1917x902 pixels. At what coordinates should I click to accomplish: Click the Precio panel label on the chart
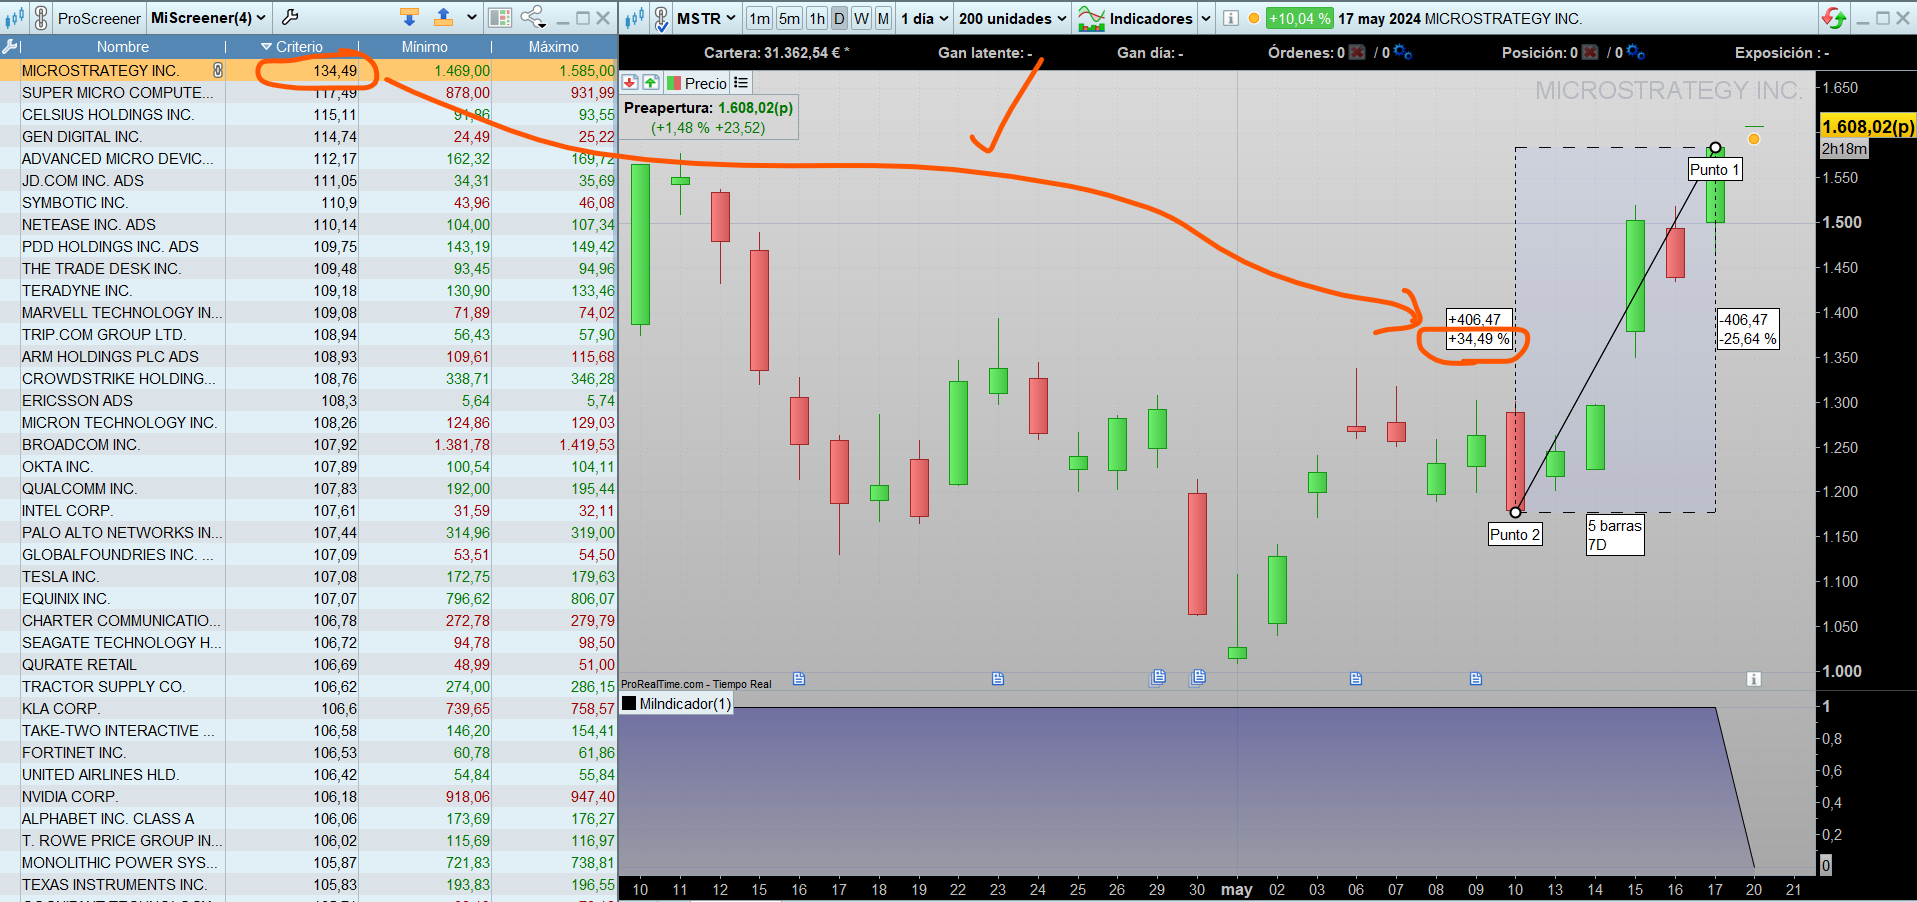tap(706, 84)
